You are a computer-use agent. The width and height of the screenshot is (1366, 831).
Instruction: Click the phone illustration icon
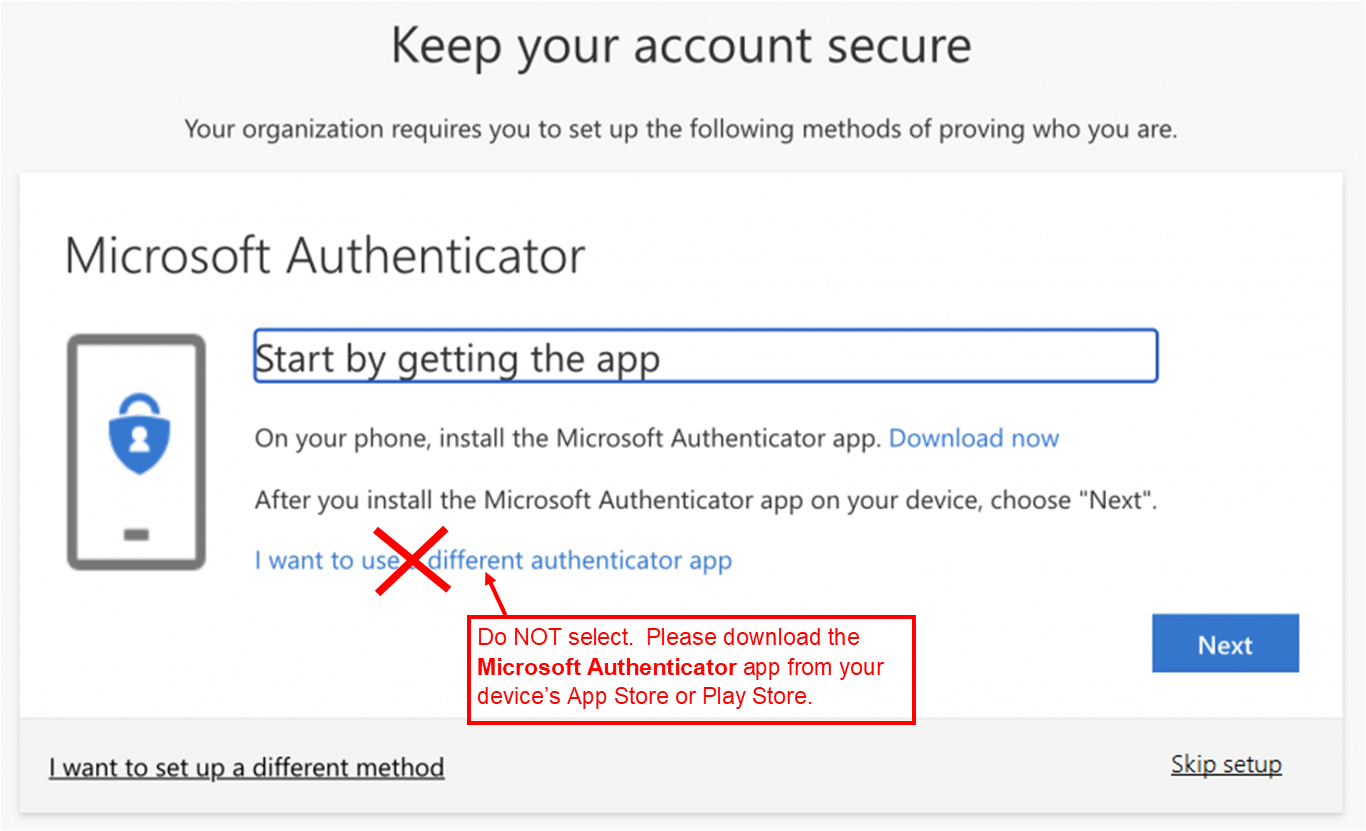pos(135,450)
